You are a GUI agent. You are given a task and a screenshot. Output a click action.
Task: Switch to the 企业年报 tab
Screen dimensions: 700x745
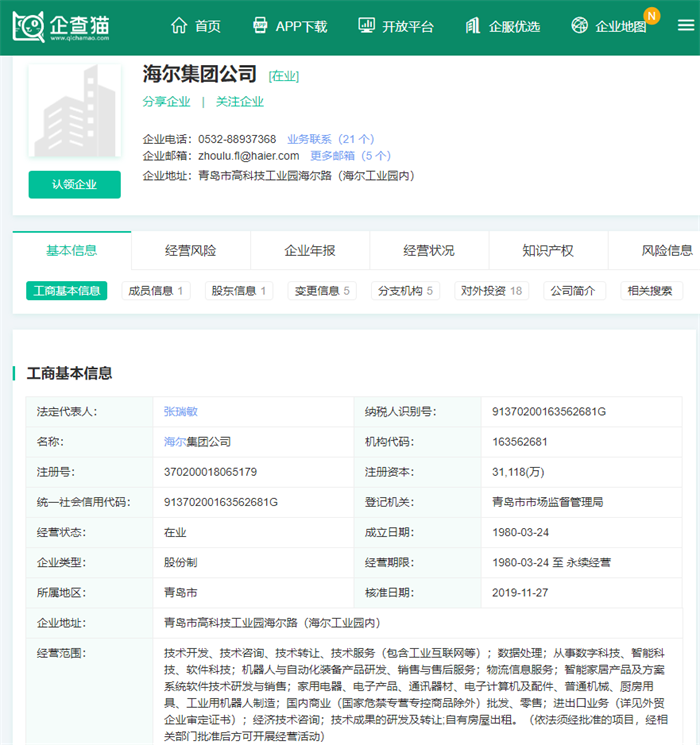coord(310,250)
